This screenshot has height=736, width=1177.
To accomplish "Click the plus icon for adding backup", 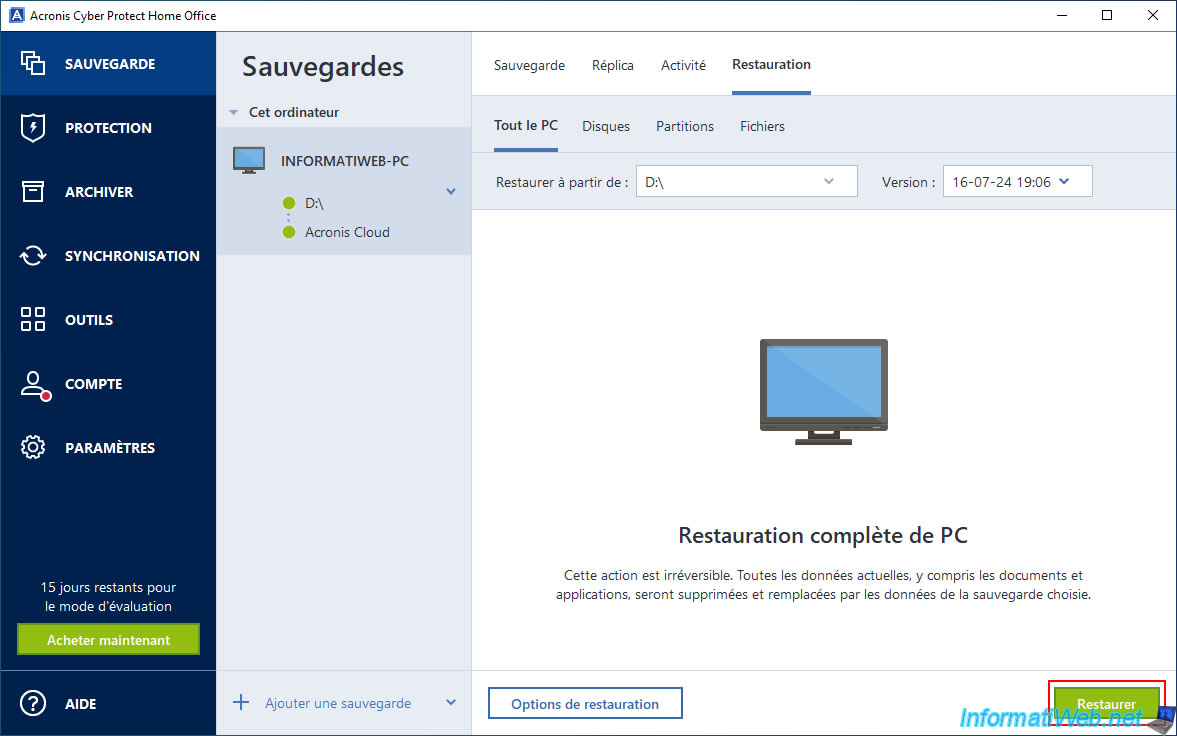I will click(241, 703).
